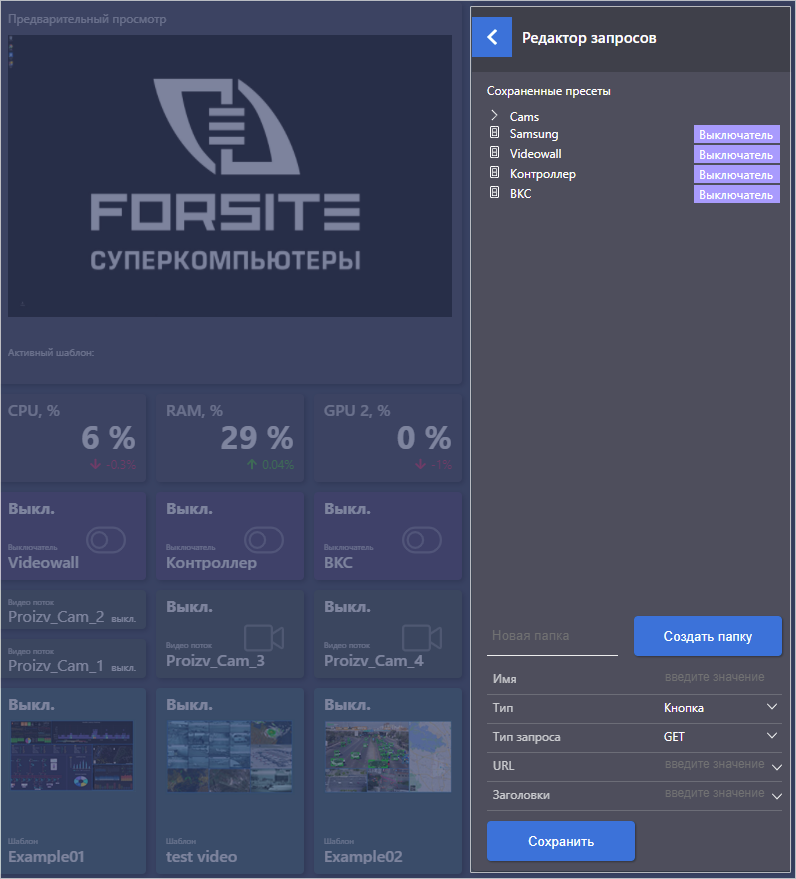Select the Proizv_Cam_2 video stream tile
The image size is (796, 879).
(73, 610)
